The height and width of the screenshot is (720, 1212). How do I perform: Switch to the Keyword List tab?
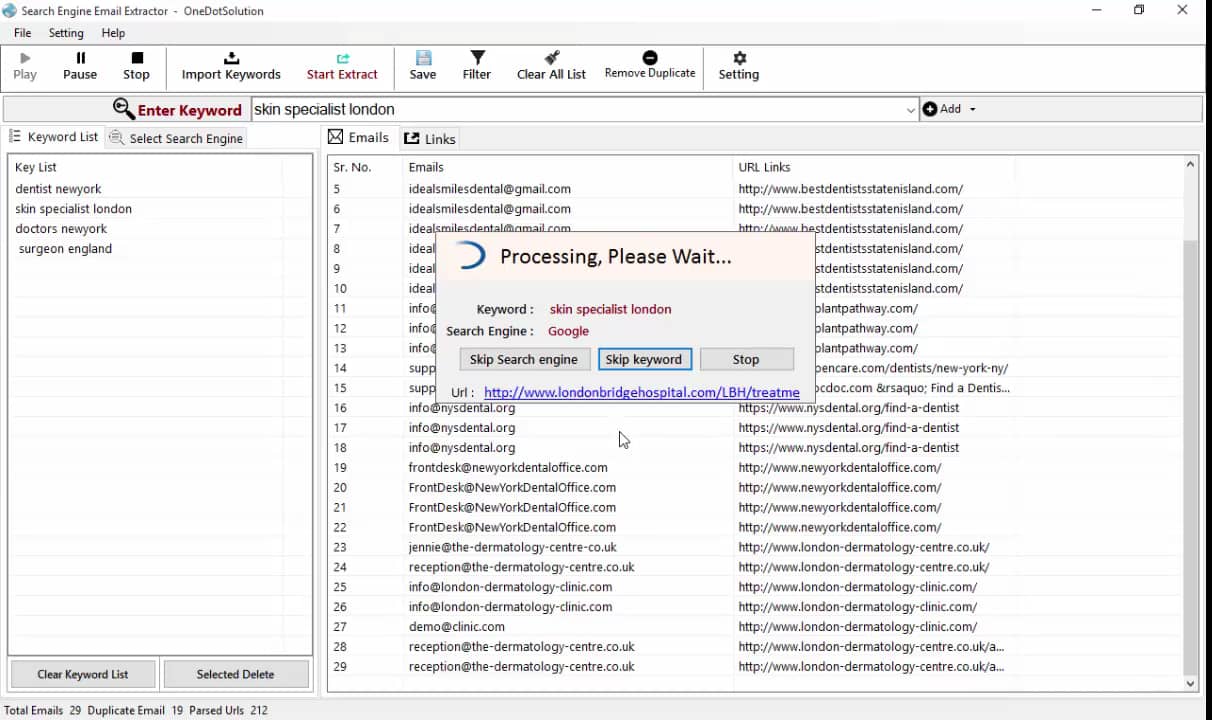click(x=54, y=137)
